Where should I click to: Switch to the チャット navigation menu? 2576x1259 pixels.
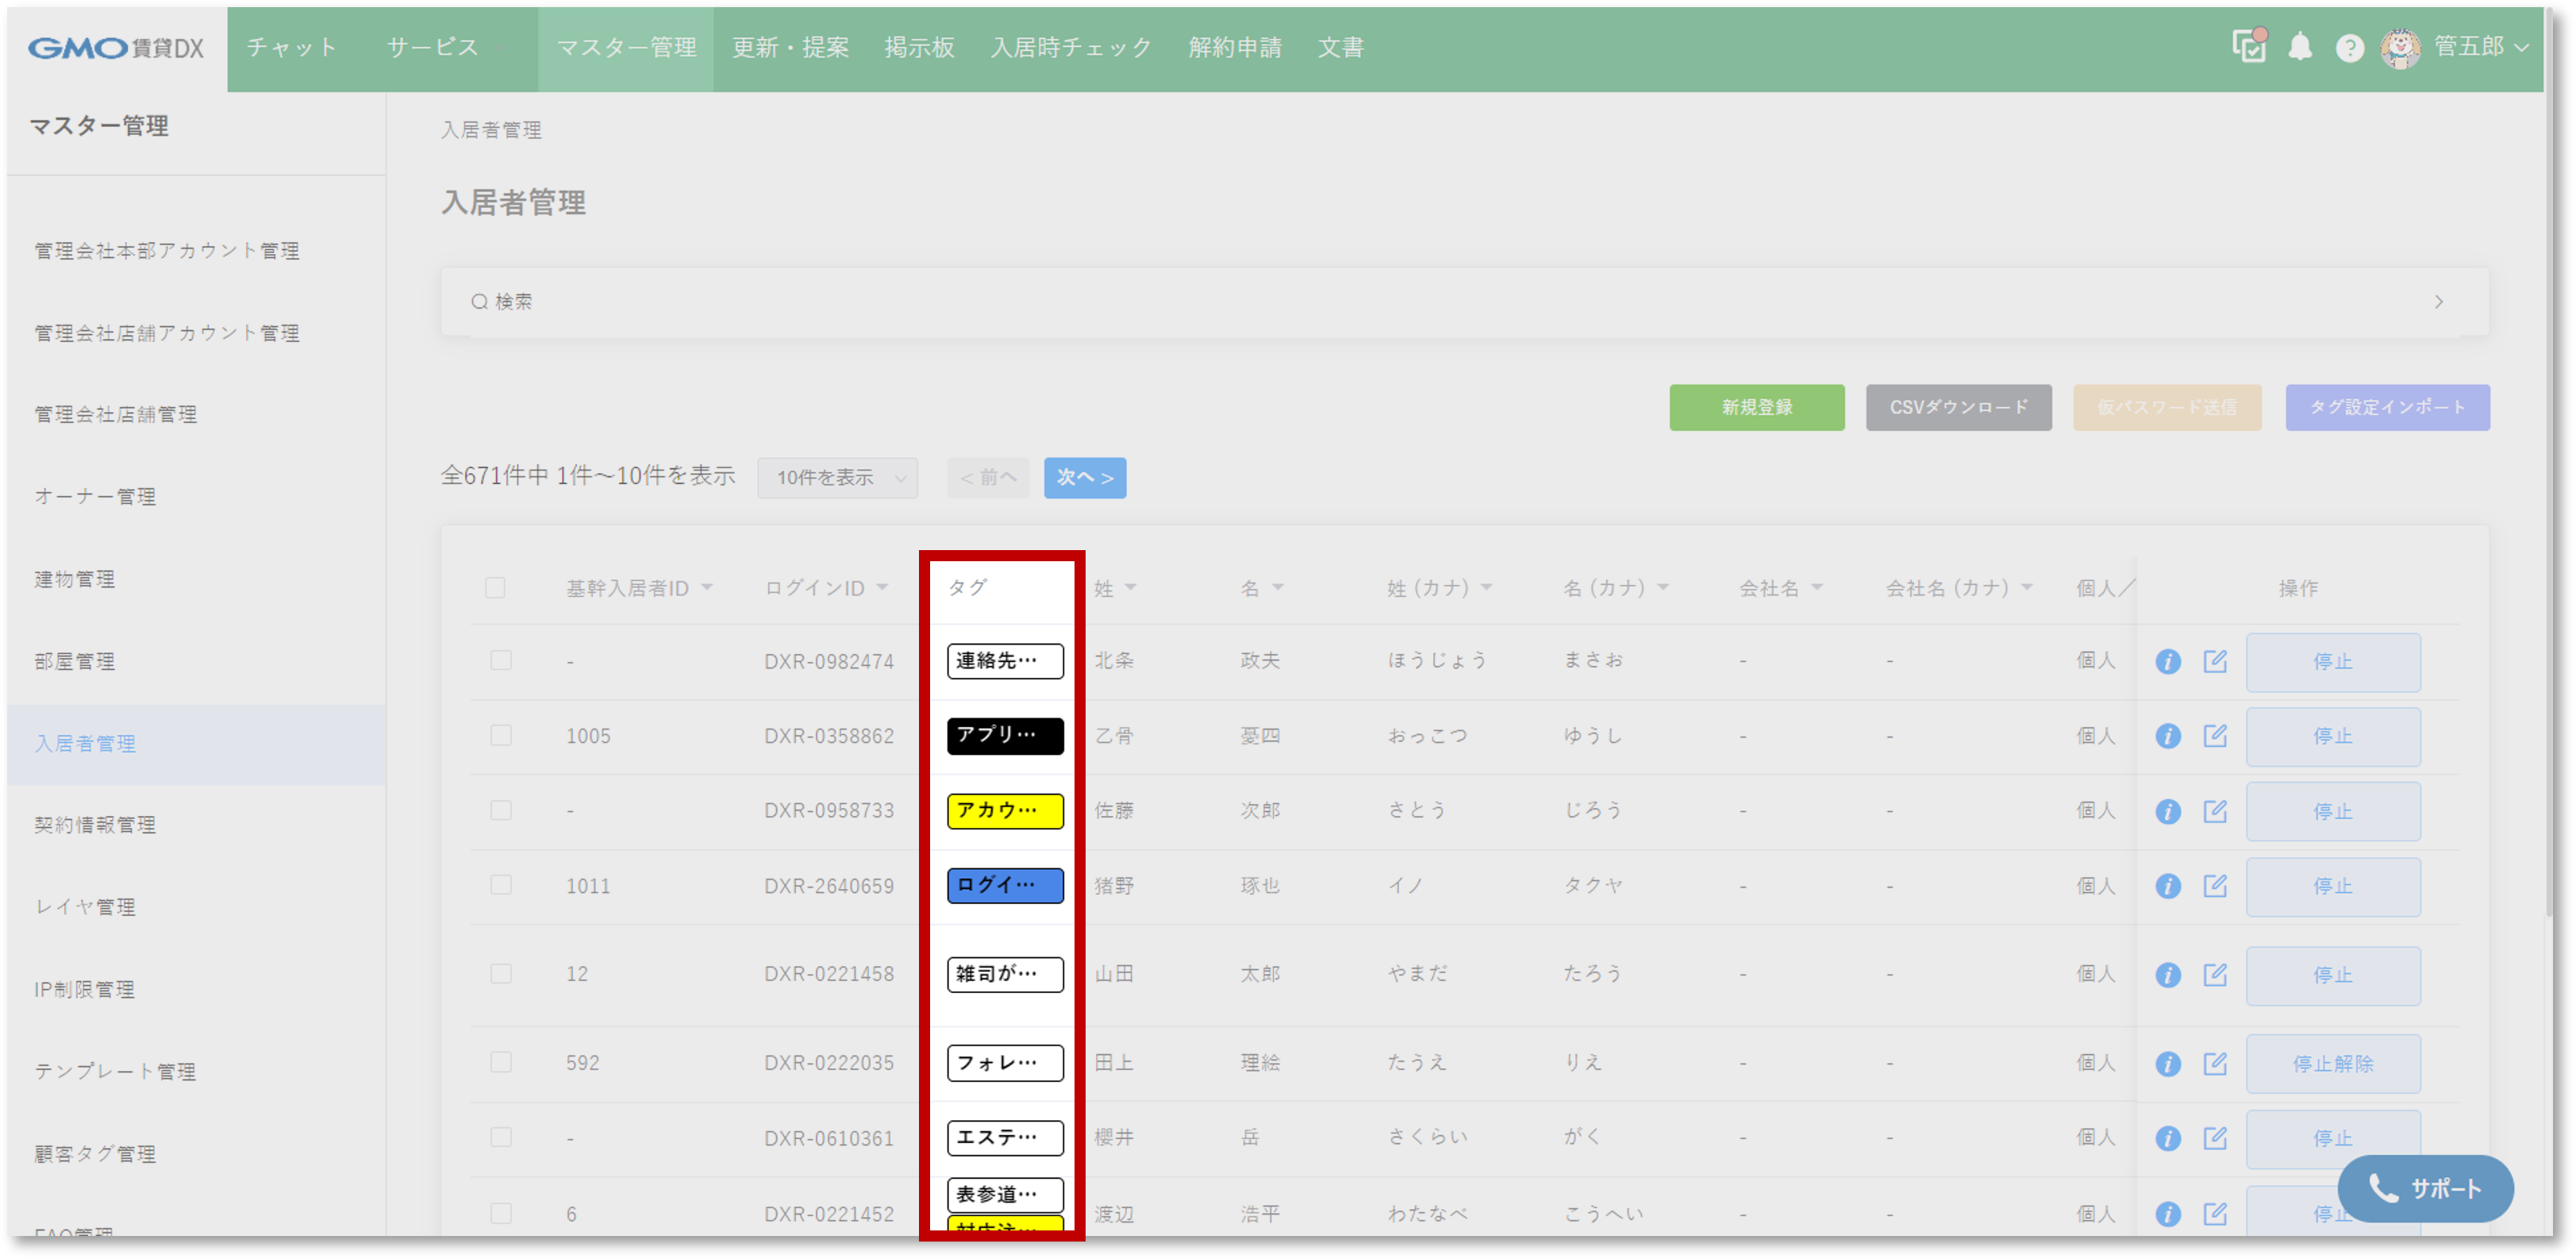pos(293,47)
